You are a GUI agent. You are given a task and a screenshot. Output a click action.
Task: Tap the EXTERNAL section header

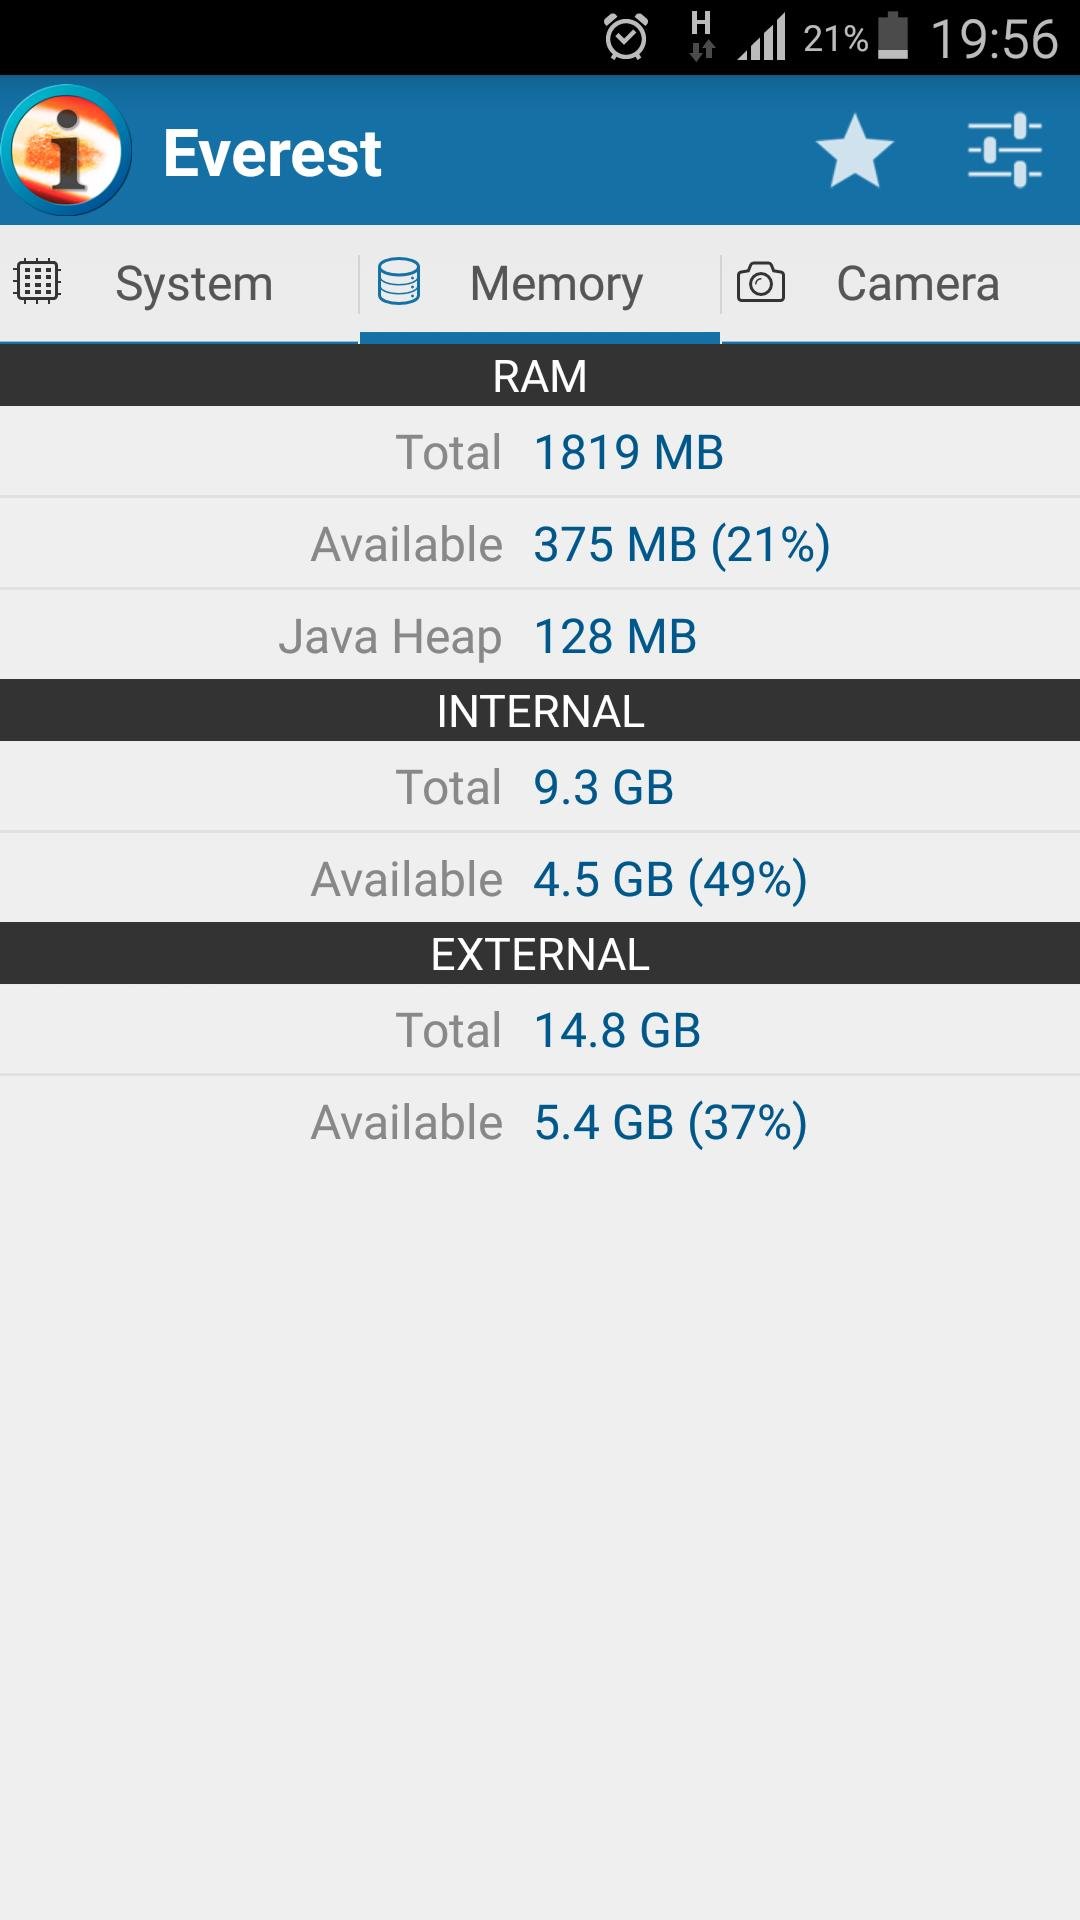(x=540, y=954)
